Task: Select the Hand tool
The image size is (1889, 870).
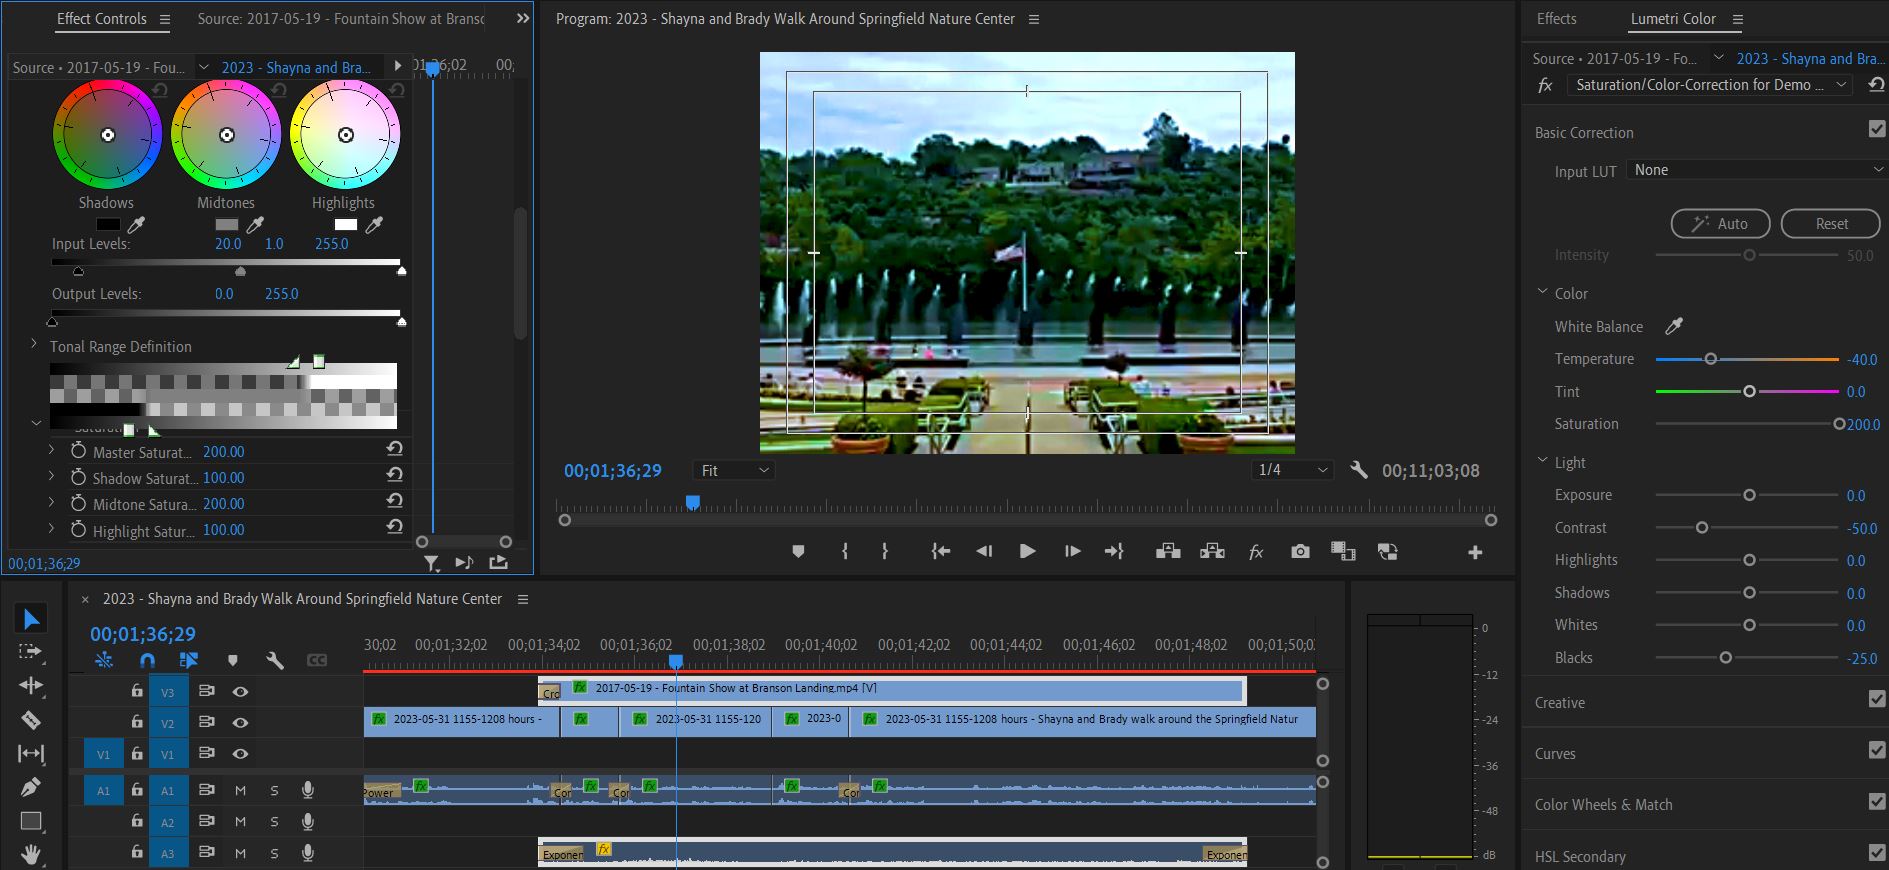Action: (31, 854)
